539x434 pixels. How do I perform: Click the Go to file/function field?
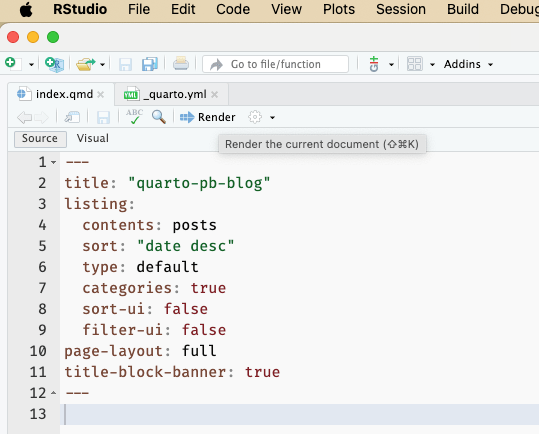point(275,64)
